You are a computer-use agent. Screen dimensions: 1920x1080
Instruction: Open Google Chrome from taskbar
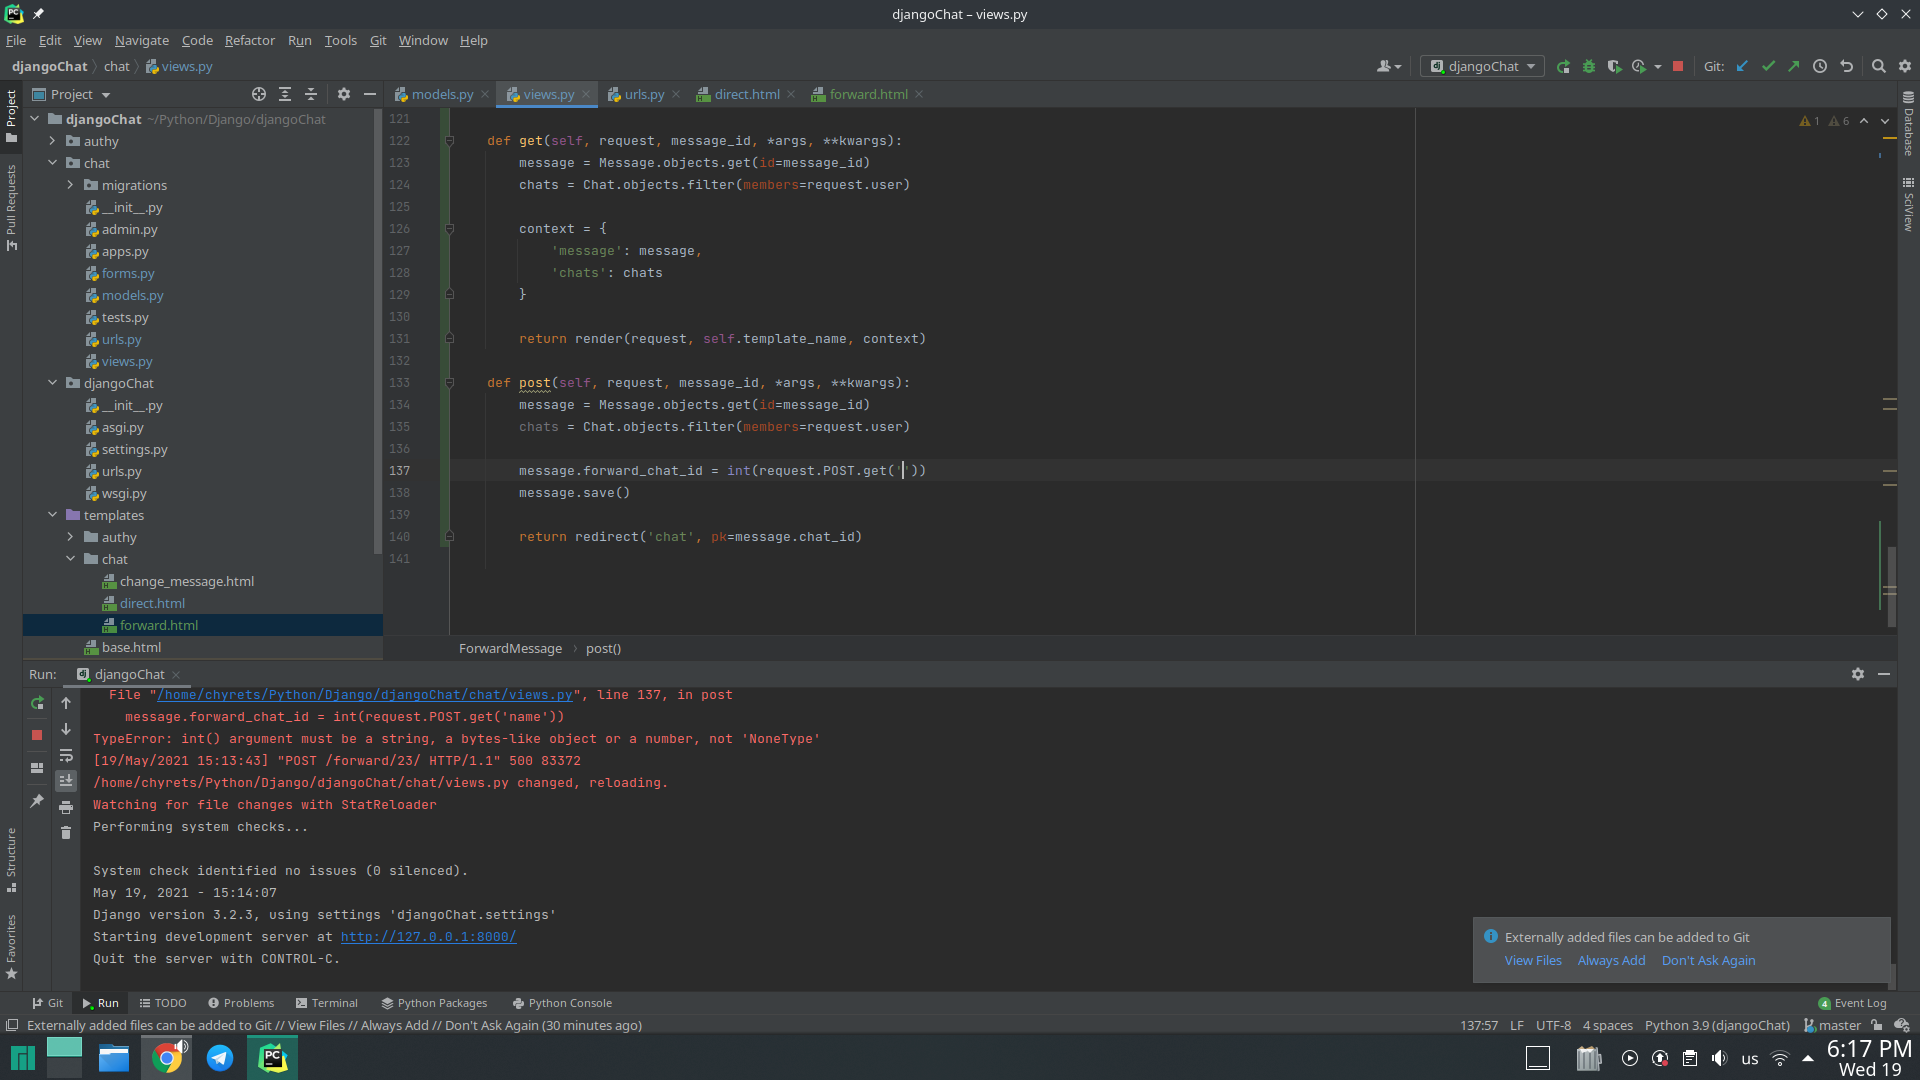coord(168,1057)
